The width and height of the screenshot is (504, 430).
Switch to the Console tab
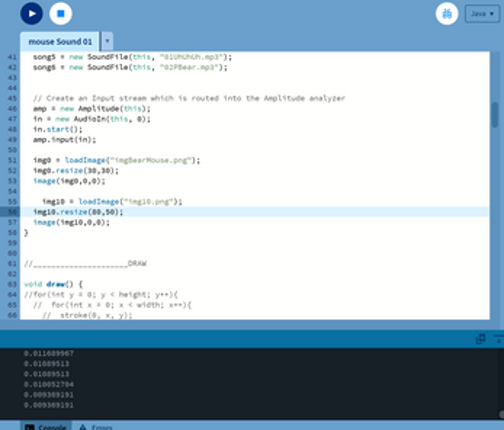[x=46, y=426]
